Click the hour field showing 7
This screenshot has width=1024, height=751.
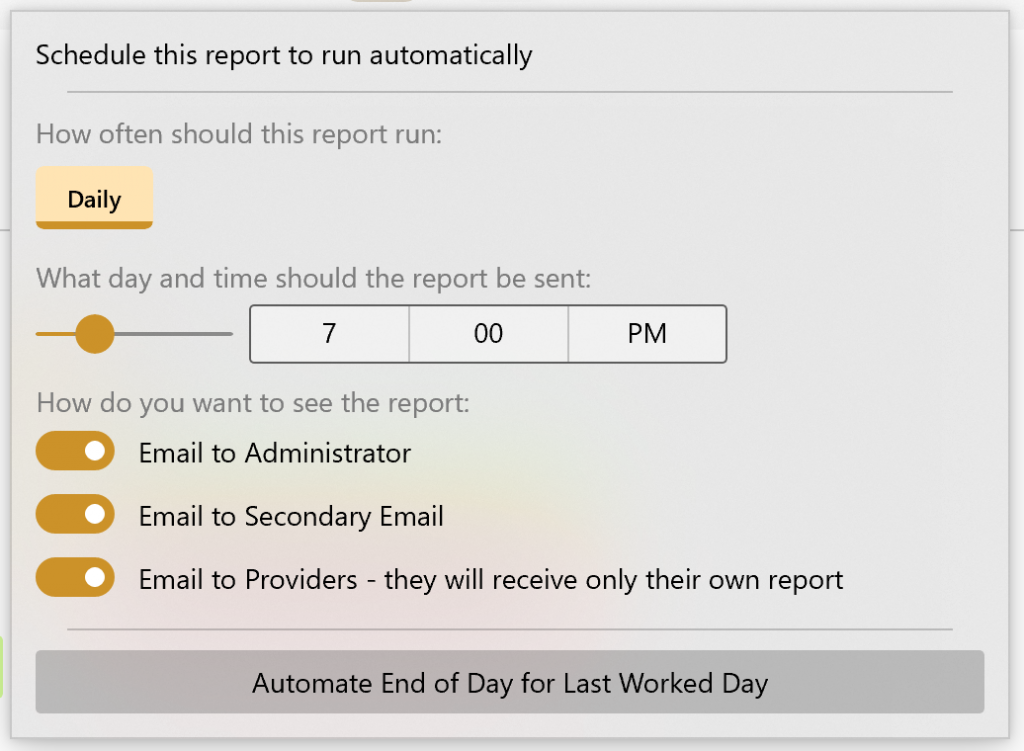tap(329, 334)
